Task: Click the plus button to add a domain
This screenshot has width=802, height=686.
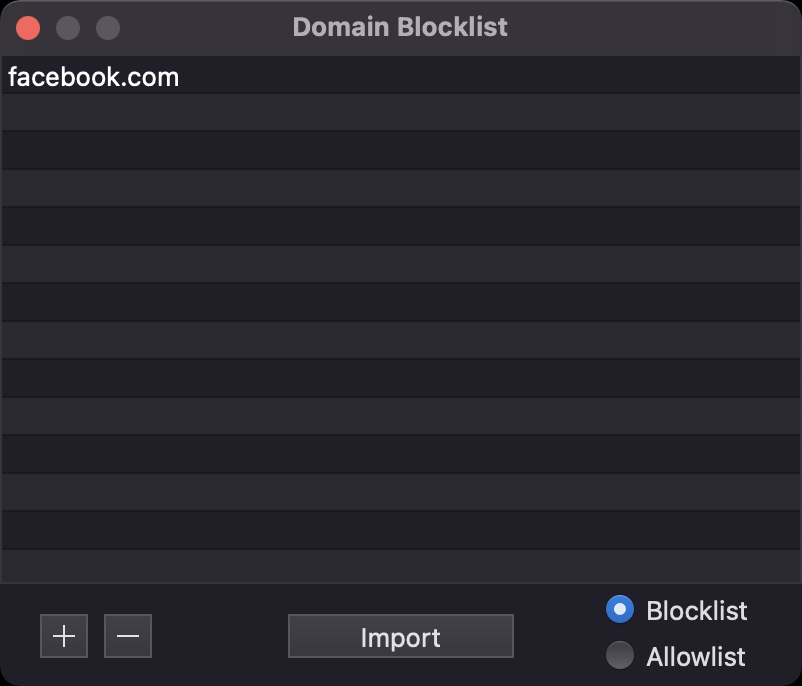Action: pyautogui.click(x=64, y=636)
